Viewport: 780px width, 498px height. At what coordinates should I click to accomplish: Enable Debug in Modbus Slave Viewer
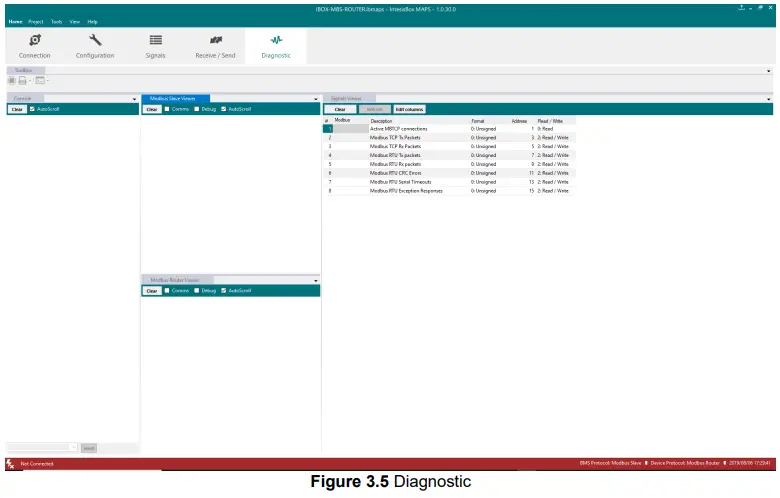tap(196, 109)
